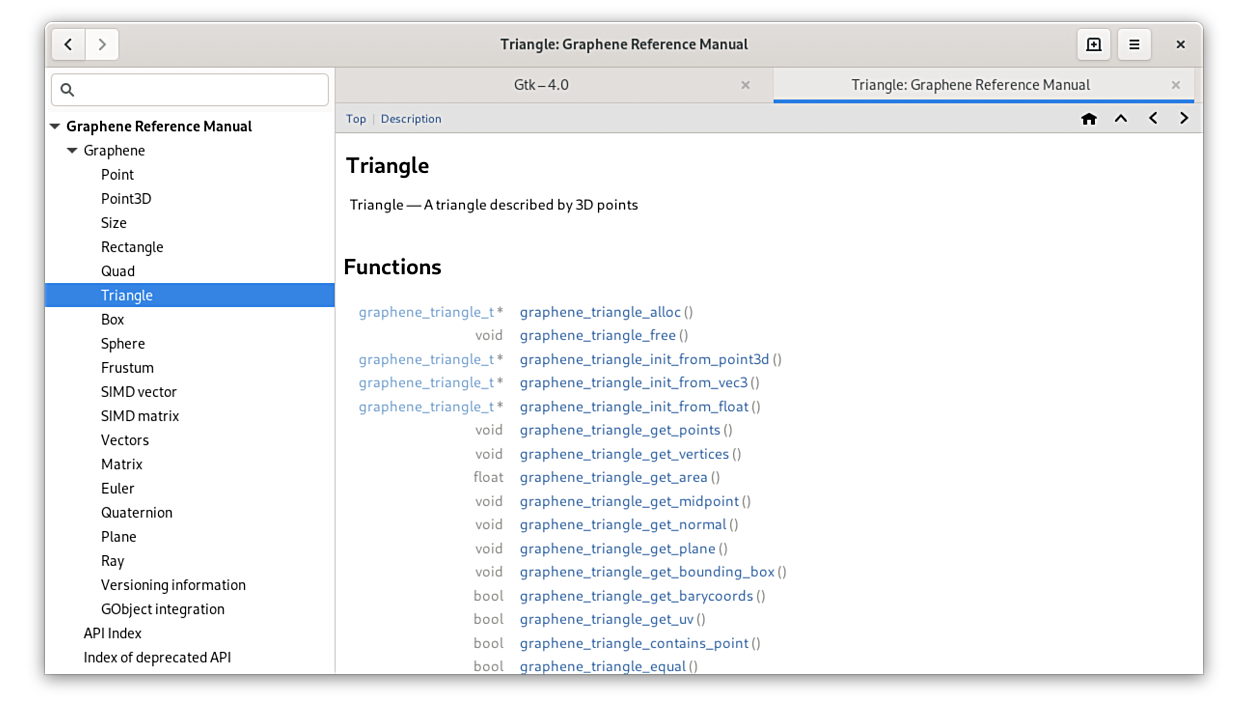Click the forward navigation arrow in header
Viewport: 1248px width, 702px height.
point(102,44)
